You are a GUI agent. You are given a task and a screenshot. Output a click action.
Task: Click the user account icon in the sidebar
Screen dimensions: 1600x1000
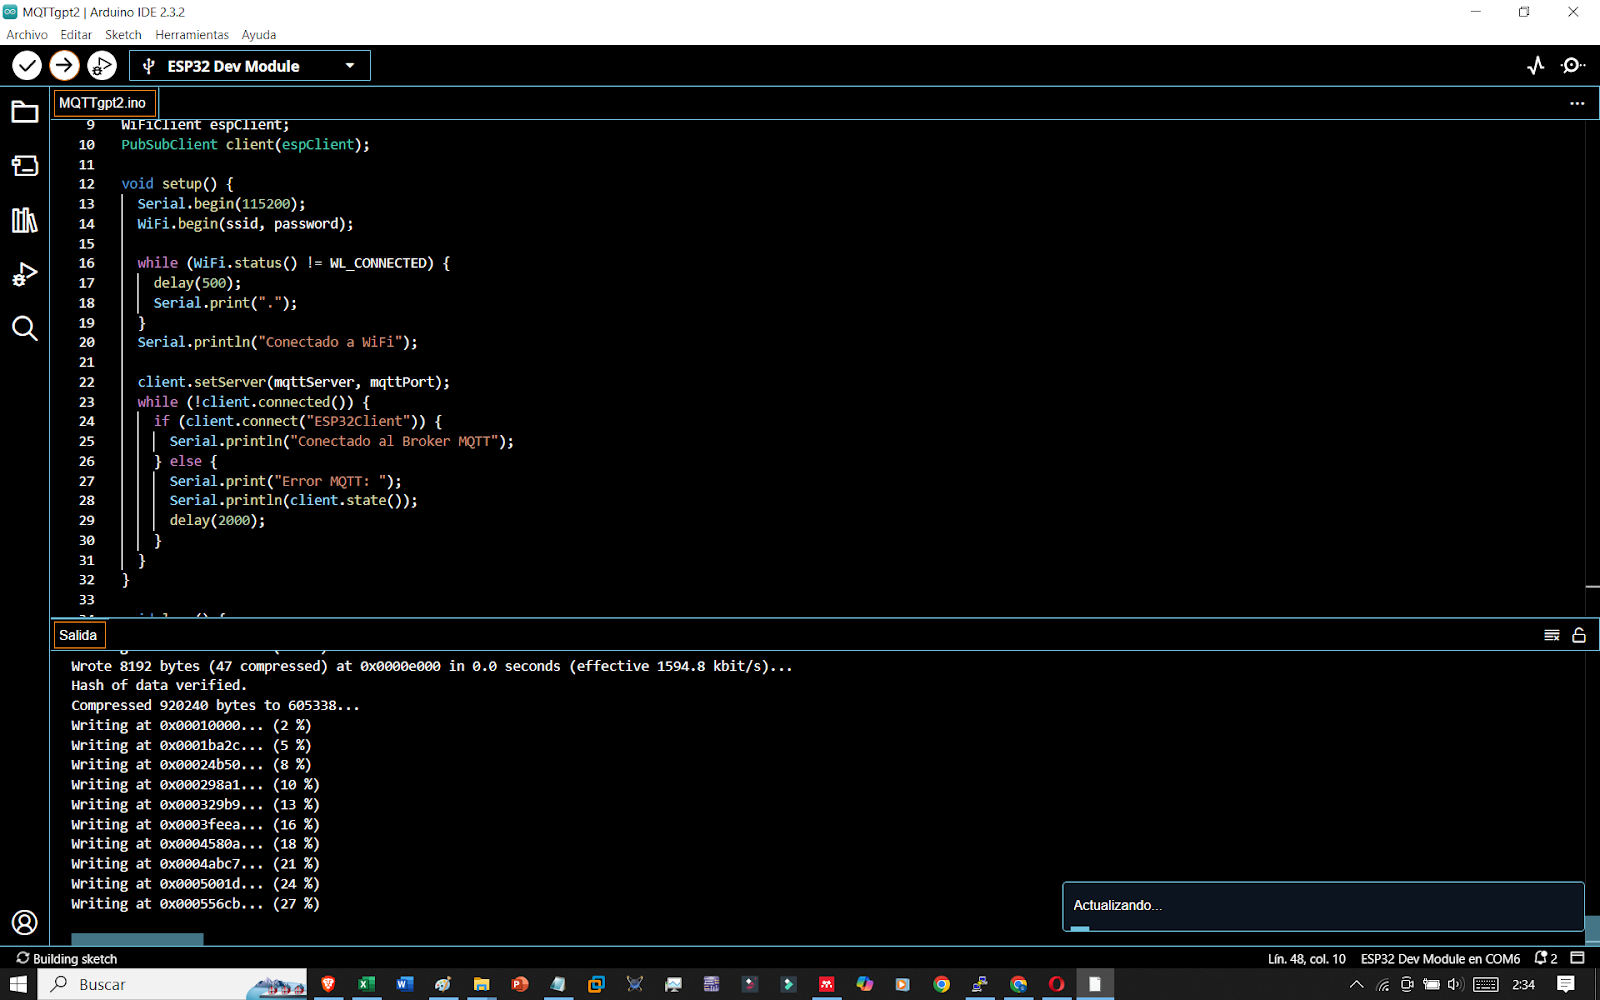[x=25, y=922]
